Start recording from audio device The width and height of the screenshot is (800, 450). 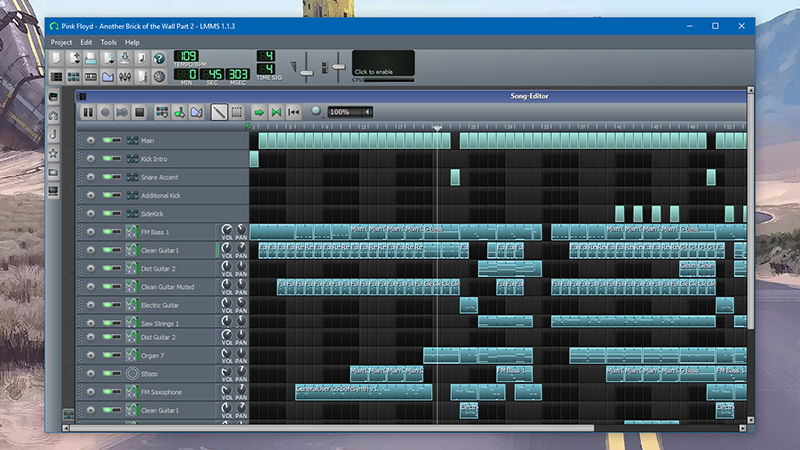tap(105, 112)
